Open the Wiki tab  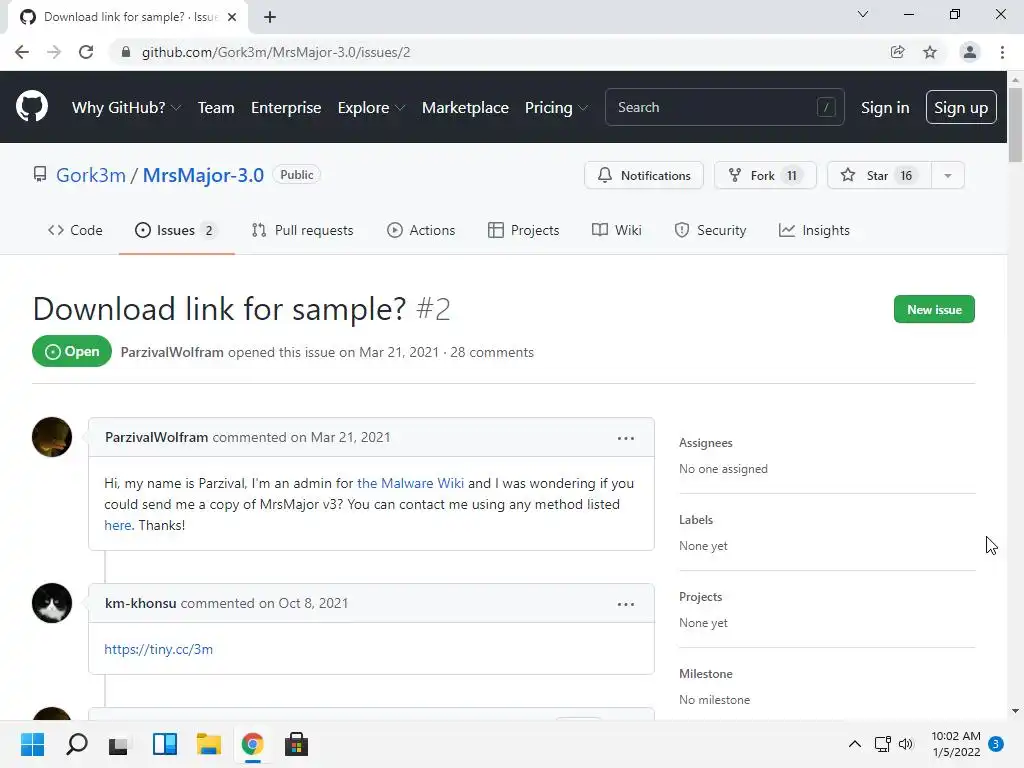[x=616, y=230]
